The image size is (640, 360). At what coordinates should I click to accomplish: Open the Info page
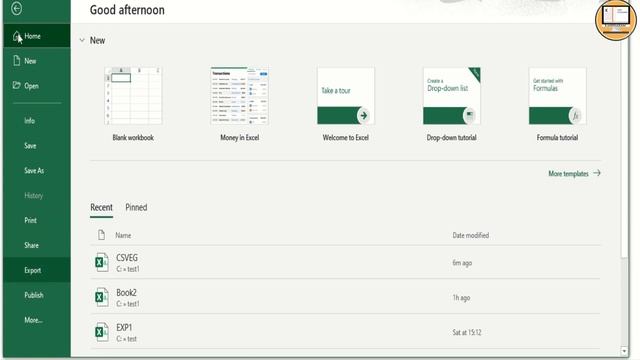coord(37,121)
